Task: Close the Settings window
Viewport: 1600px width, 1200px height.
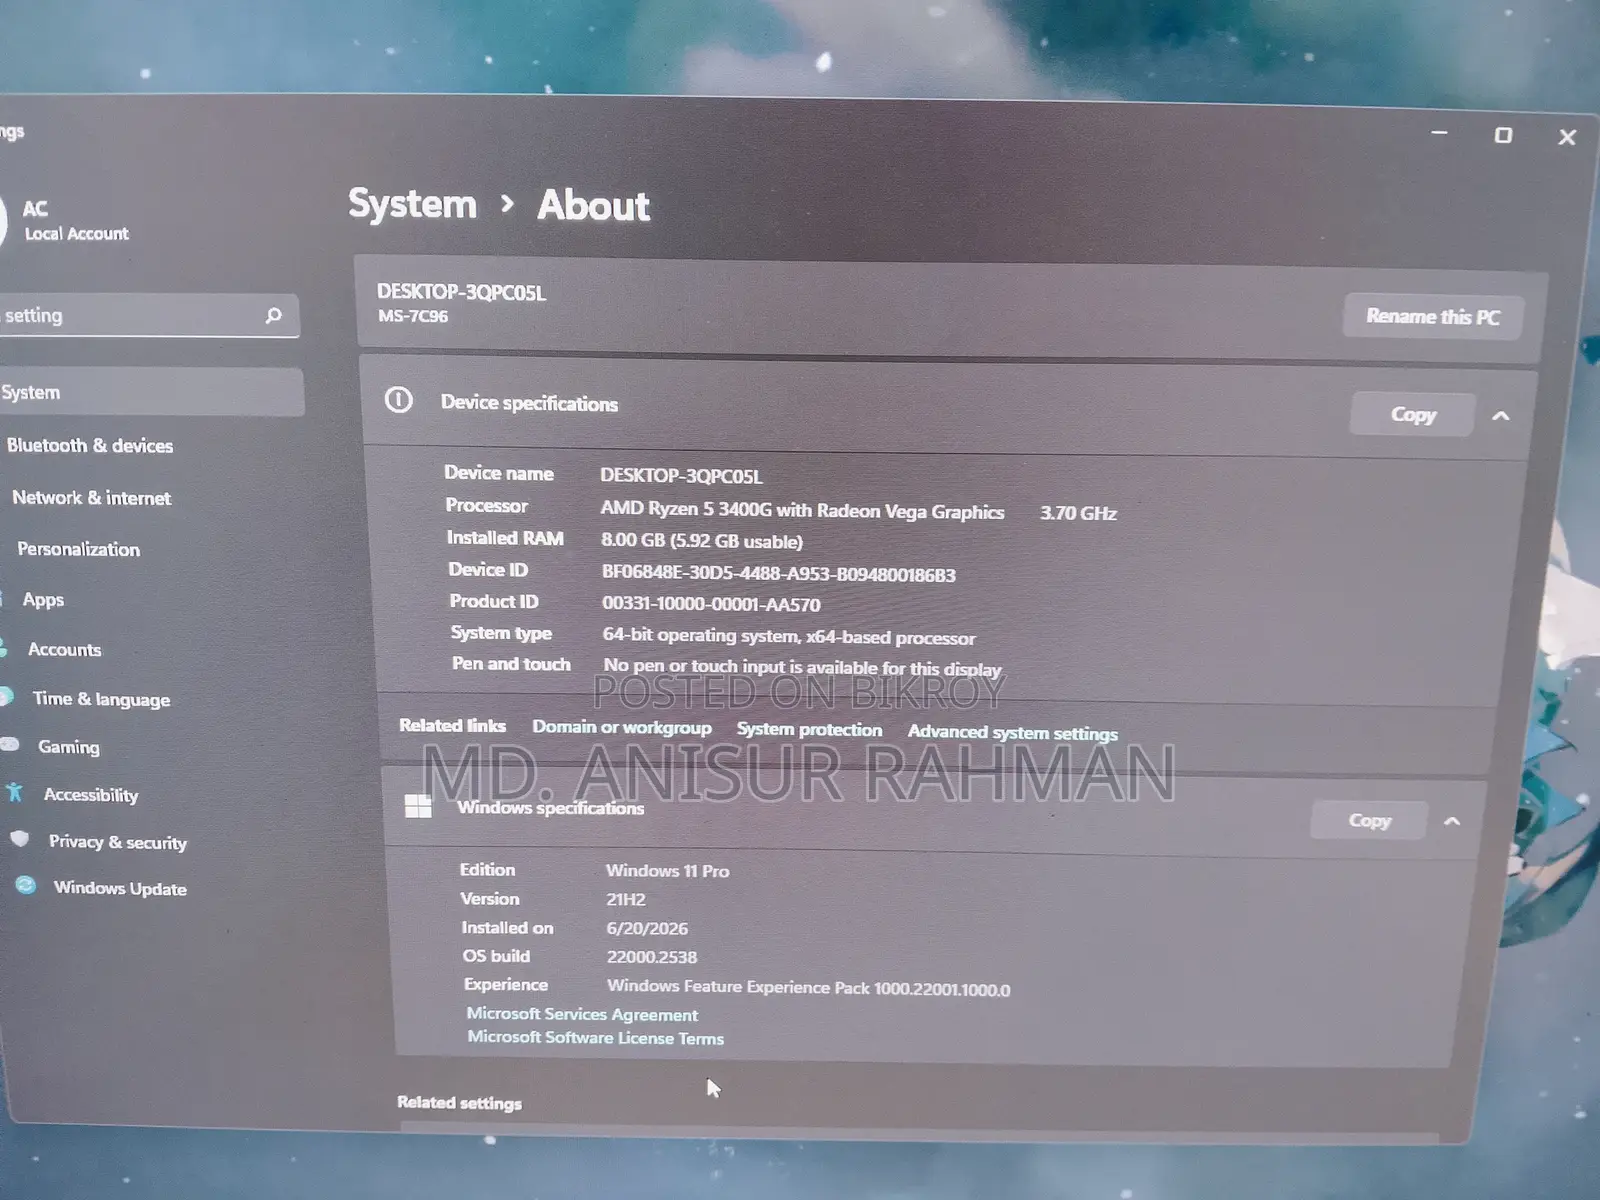Action: click(x=1567, y=137)
